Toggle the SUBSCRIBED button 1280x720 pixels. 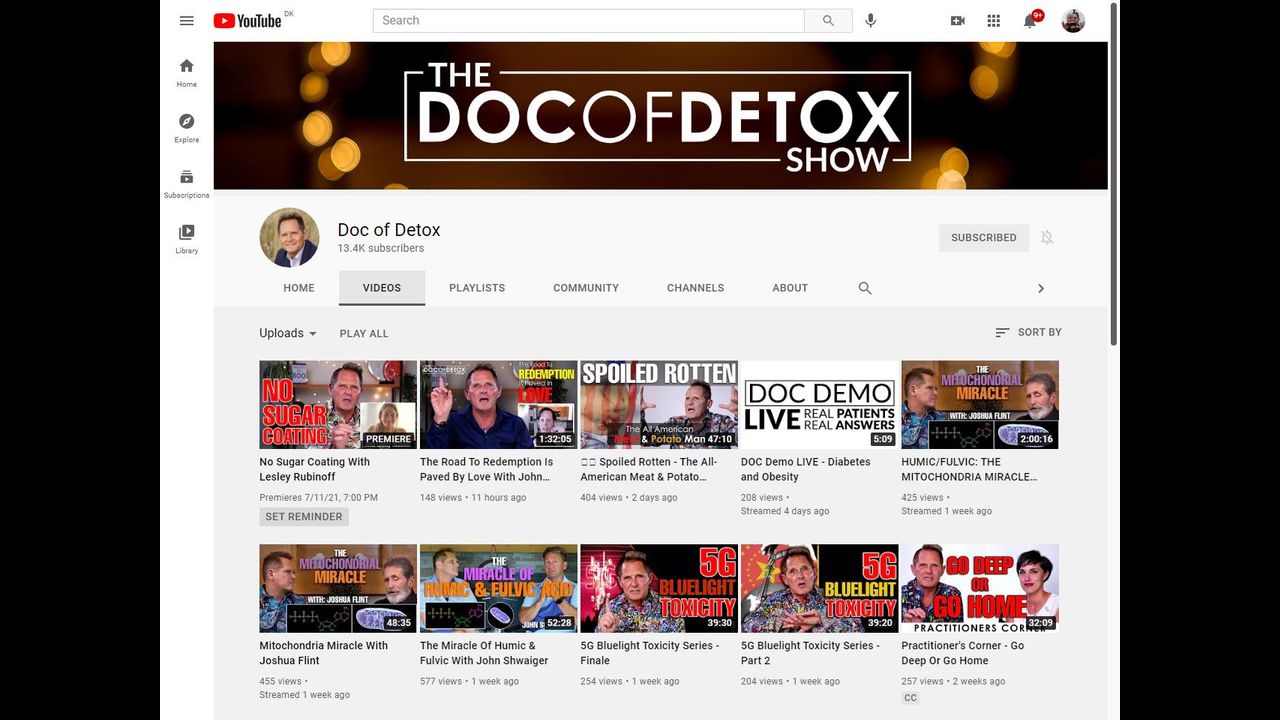tap(983, 238)
